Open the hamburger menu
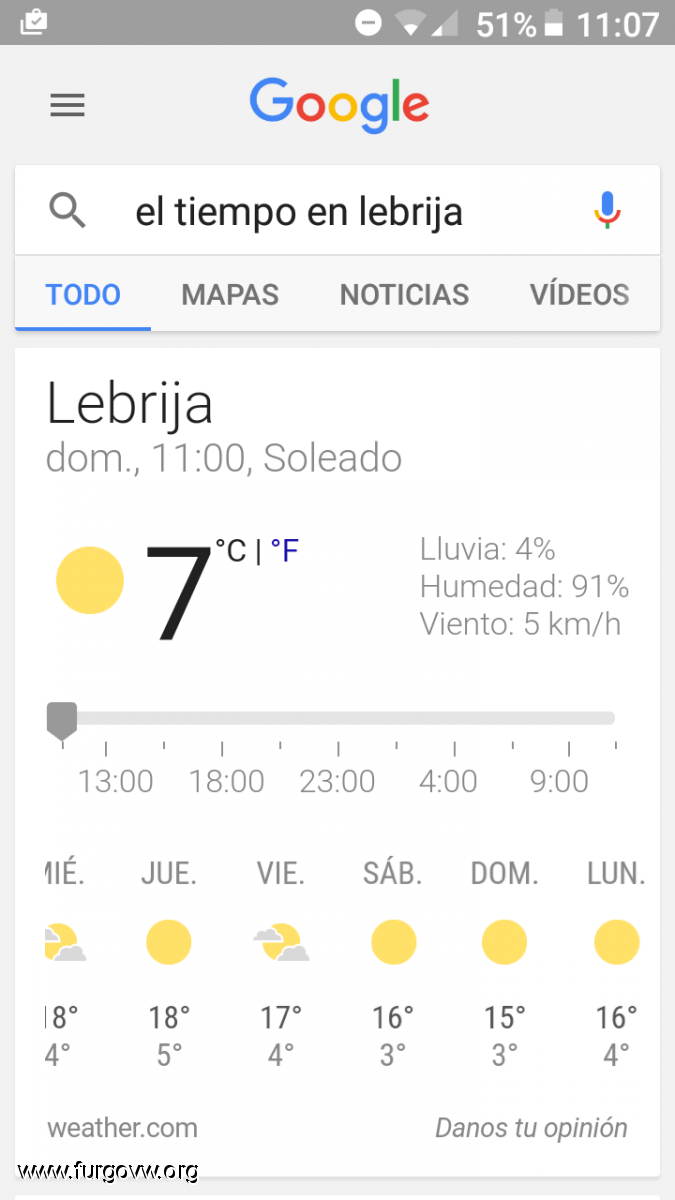Screen dimensions: 675x1200 67,105
